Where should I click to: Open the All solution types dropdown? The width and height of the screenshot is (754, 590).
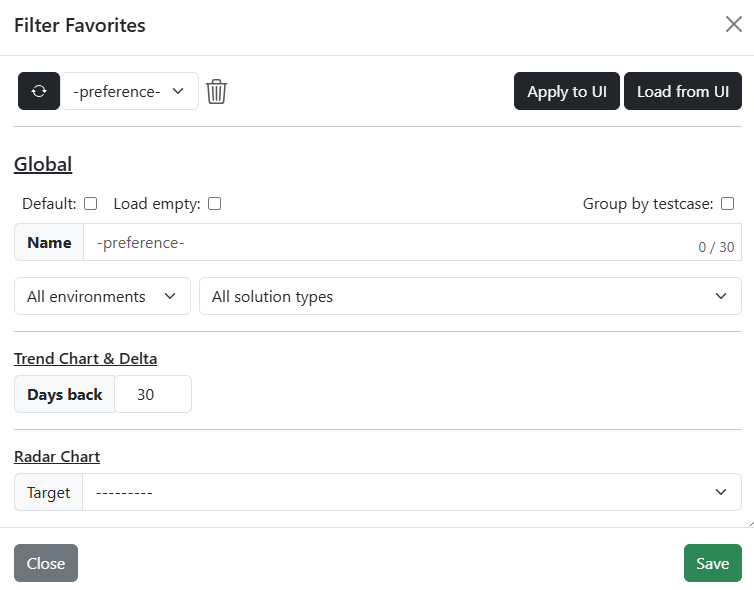pyautogui.click(x=470, y=296)
